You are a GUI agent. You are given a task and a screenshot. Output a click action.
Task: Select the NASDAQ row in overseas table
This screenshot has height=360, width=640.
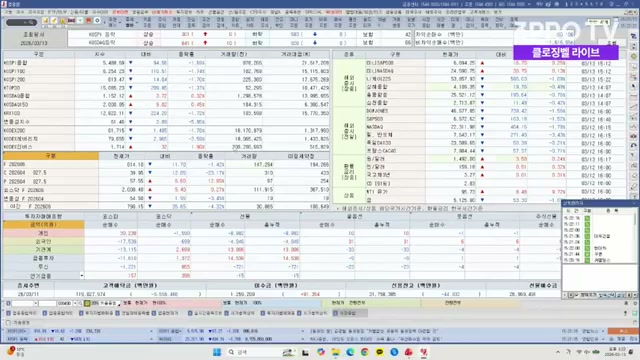click(496, 127)
